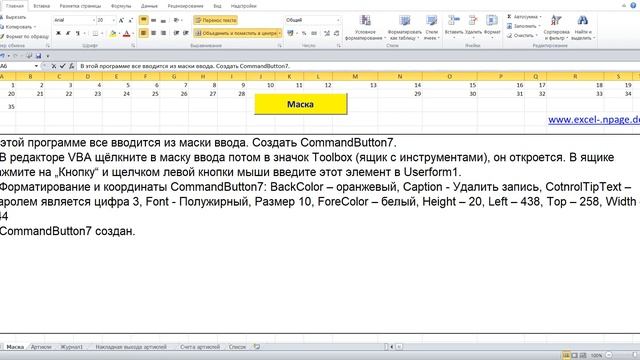Open the Name Box dropdown arrow
Viewport: 640px width, 360px height.
click(x=36, y=66)
